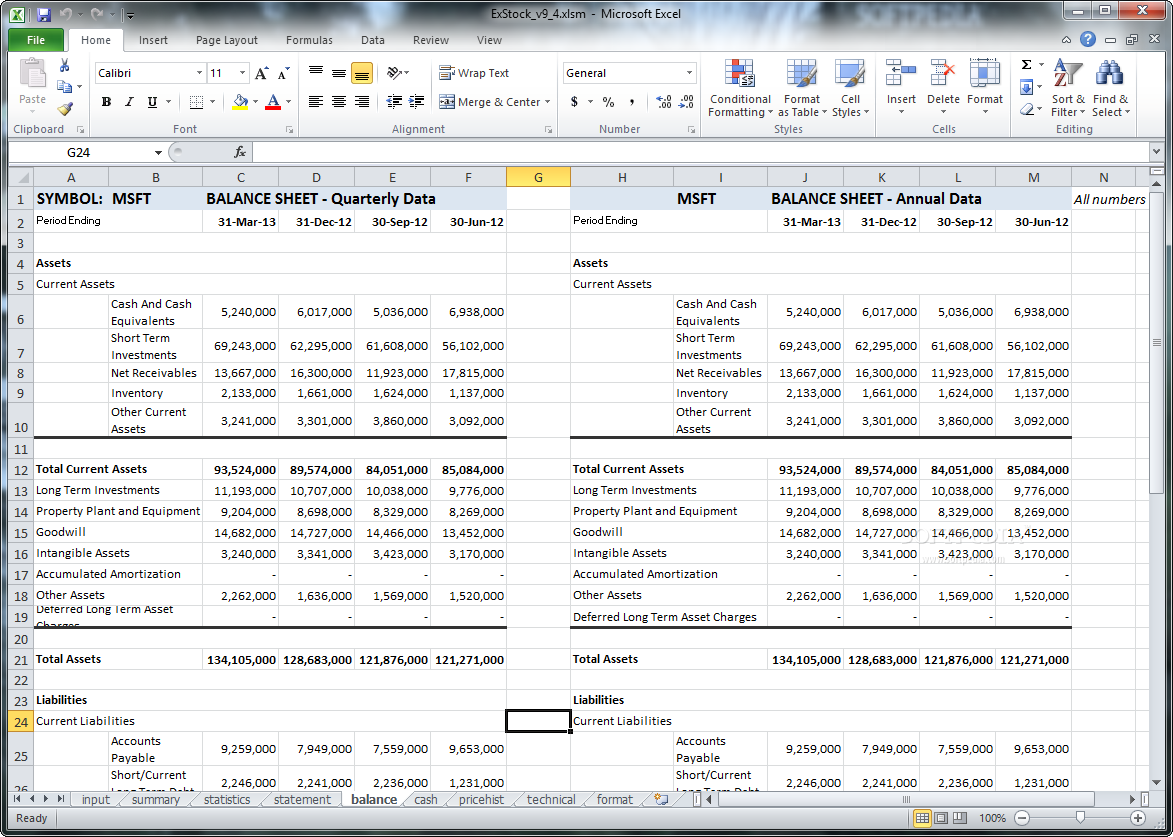Click in the formula bar input
Viewport: 1173px width, 837px height.
702,153
